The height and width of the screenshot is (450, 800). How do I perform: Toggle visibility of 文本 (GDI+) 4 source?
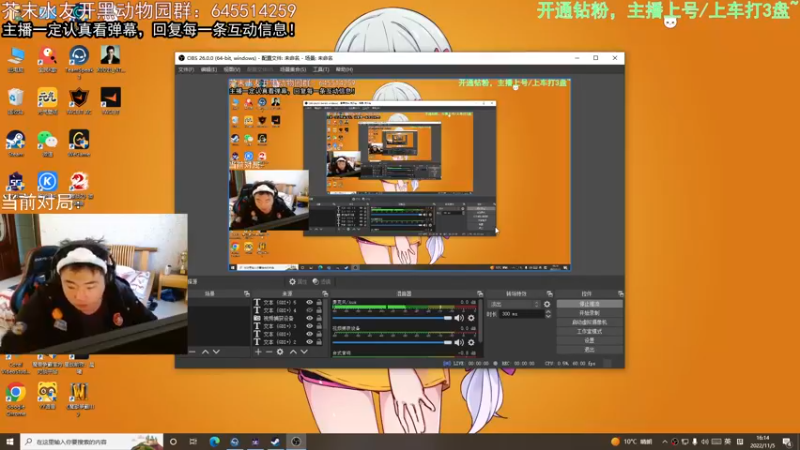click(309, 310)
